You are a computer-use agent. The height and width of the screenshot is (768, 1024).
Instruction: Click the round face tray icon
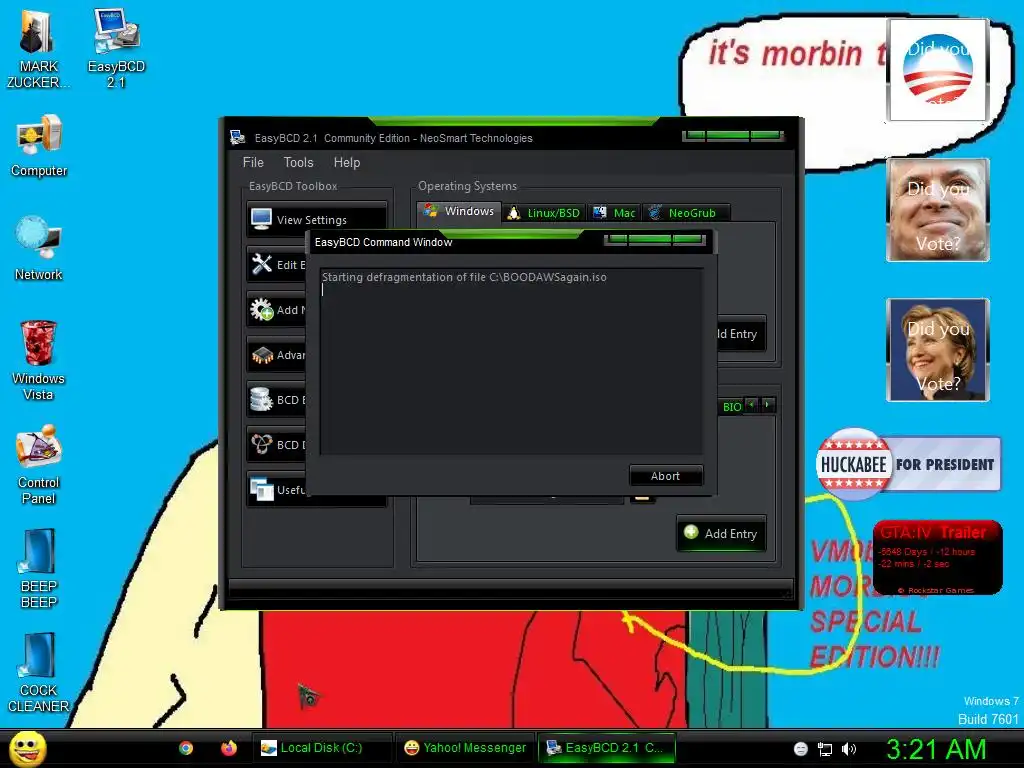(x=801, y=749)
